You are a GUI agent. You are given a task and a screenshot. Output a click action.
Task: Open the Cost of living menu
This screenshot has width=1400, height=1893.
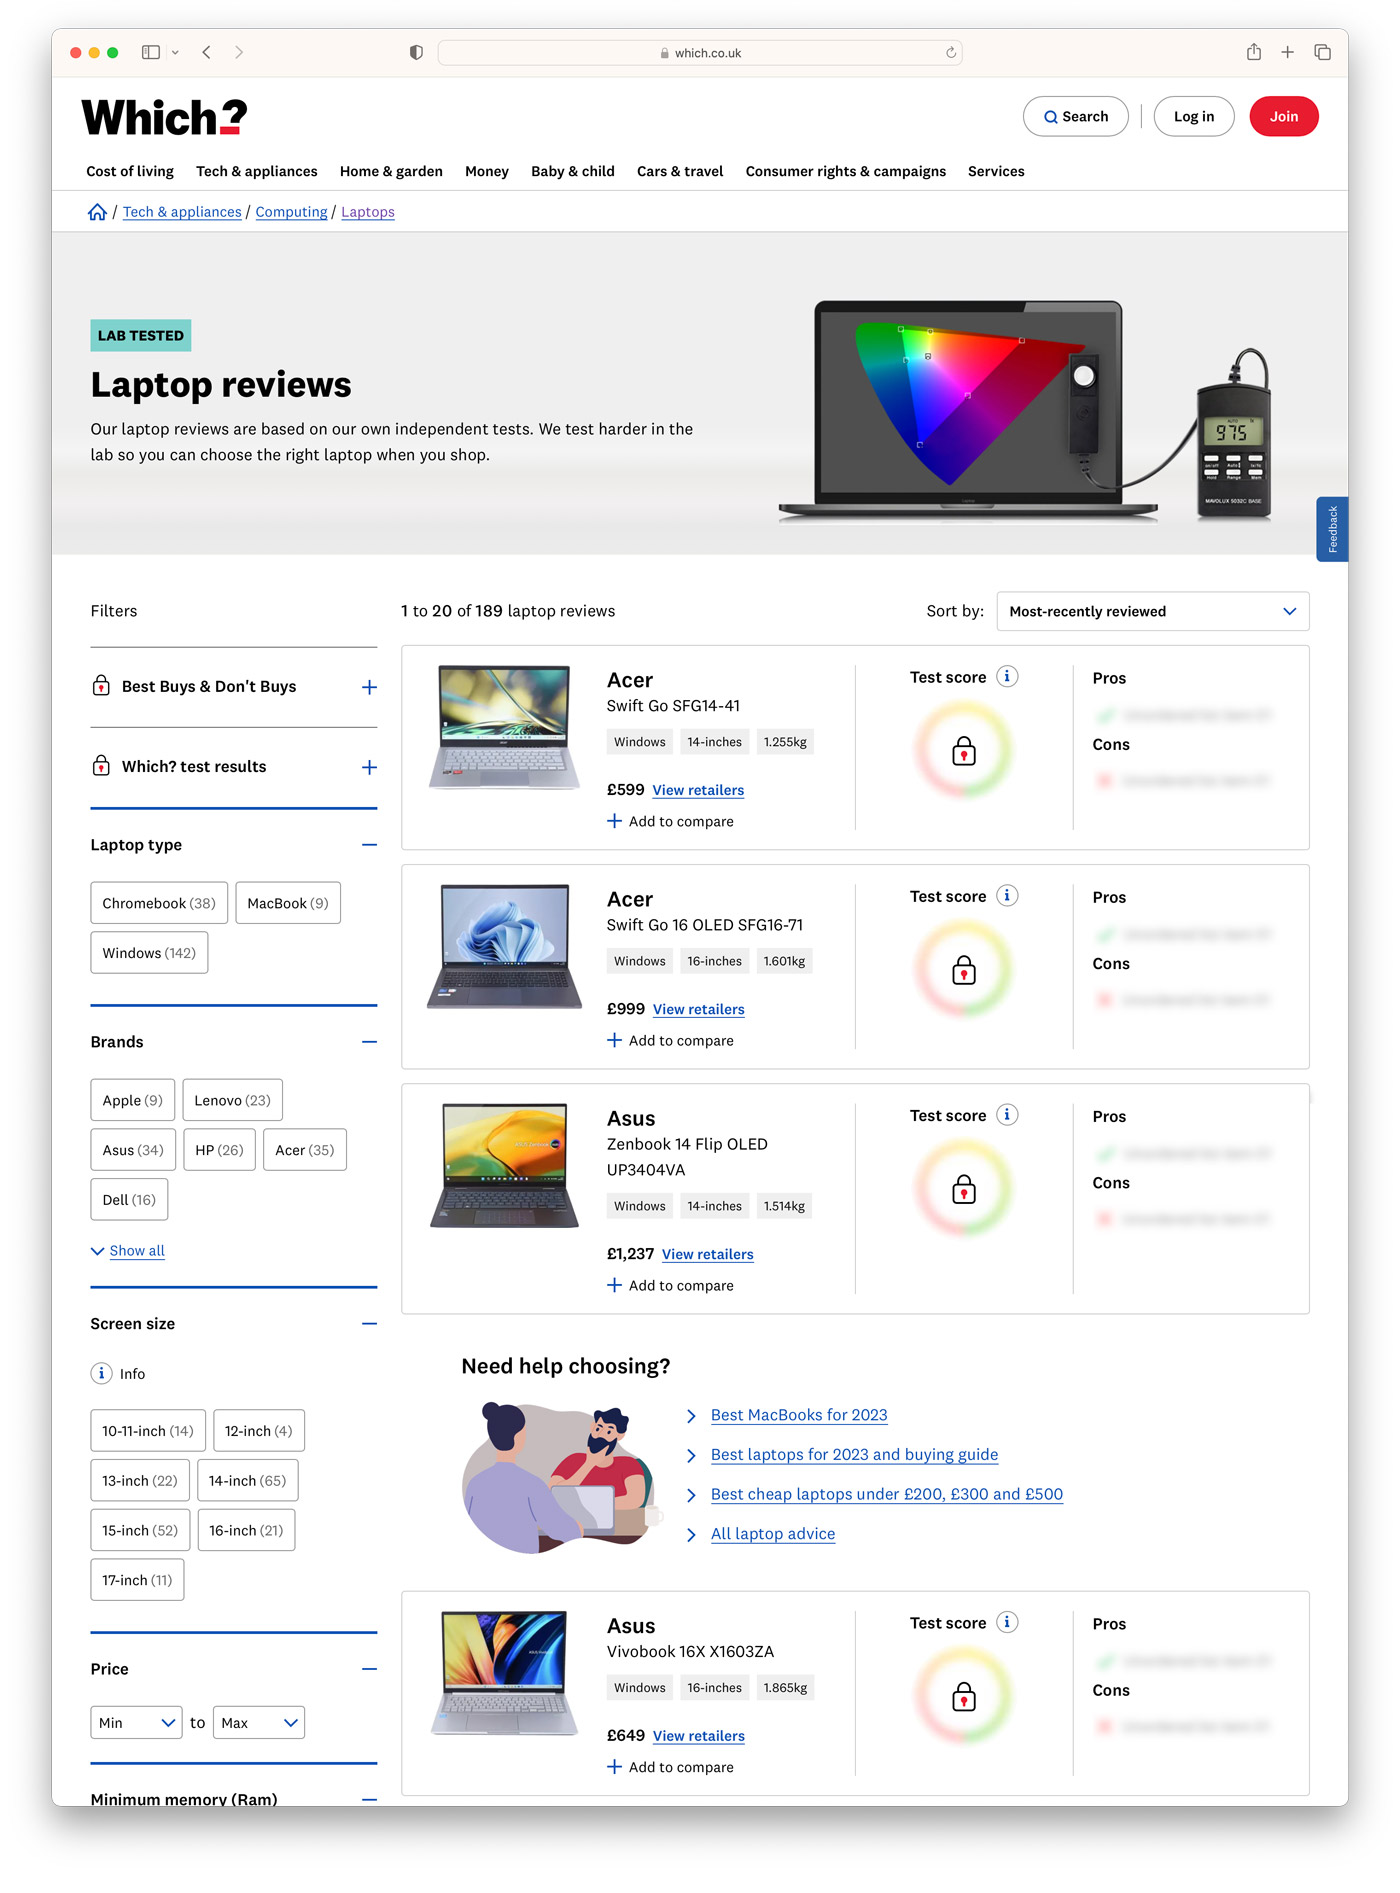tap(130, 171)
